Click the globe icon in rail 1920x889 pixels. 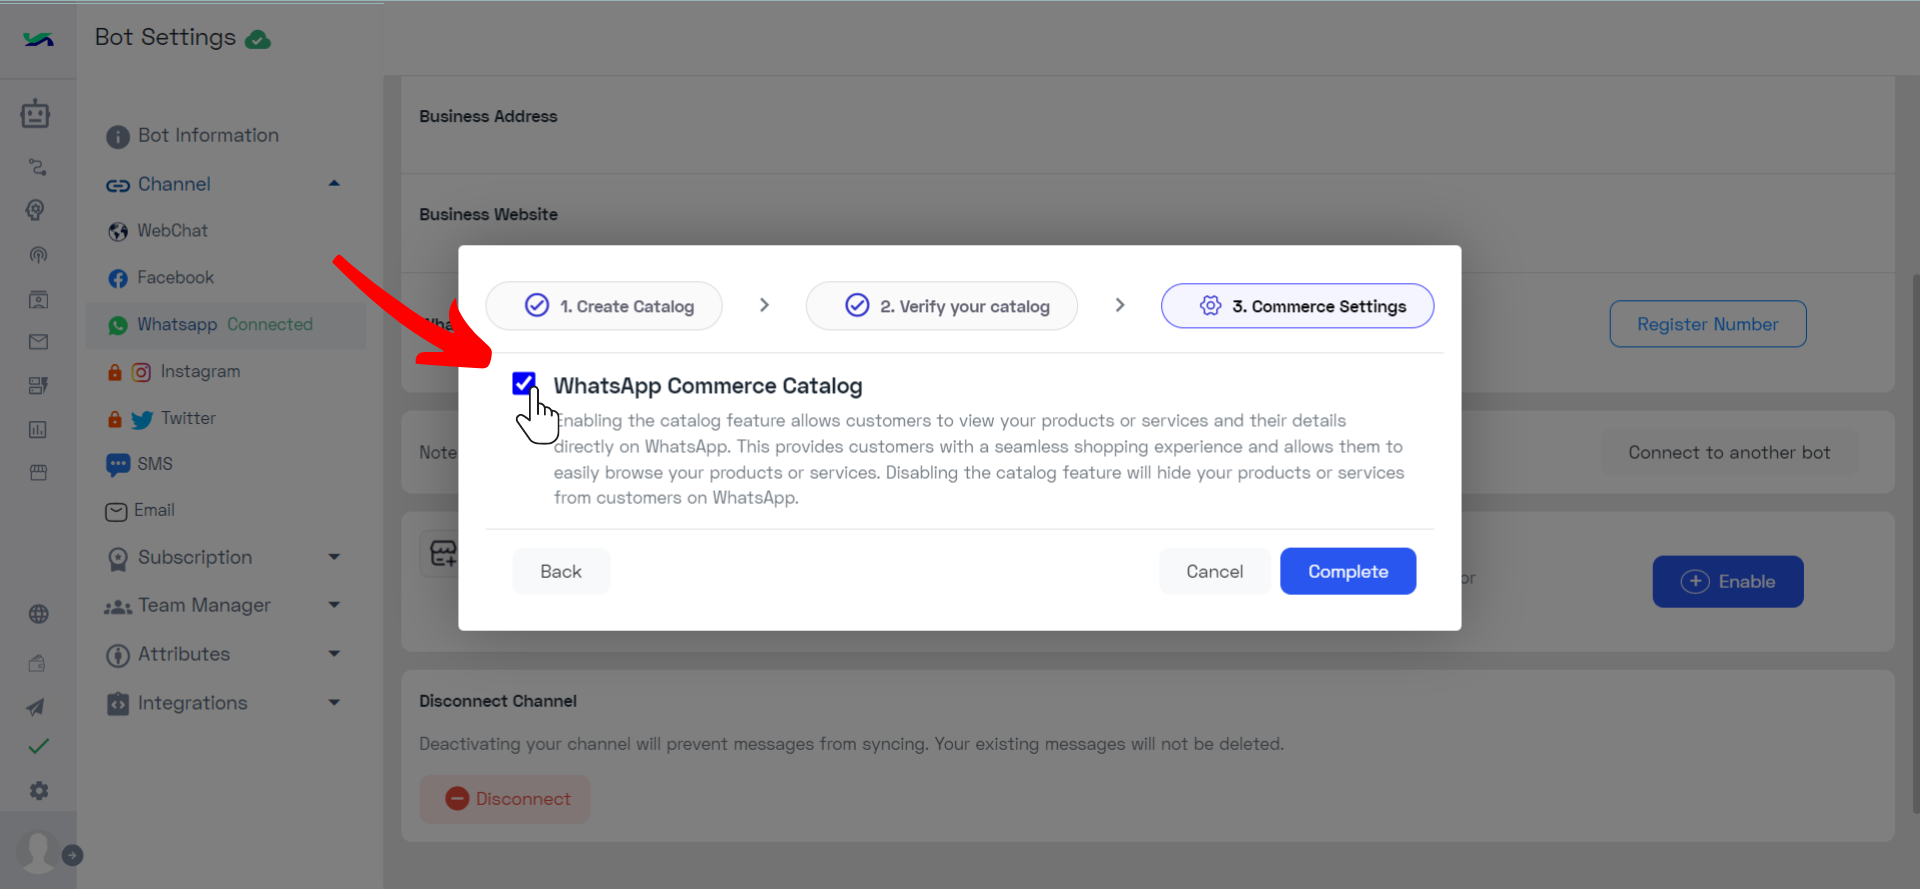pyautogui.click(x=38, y=614)
